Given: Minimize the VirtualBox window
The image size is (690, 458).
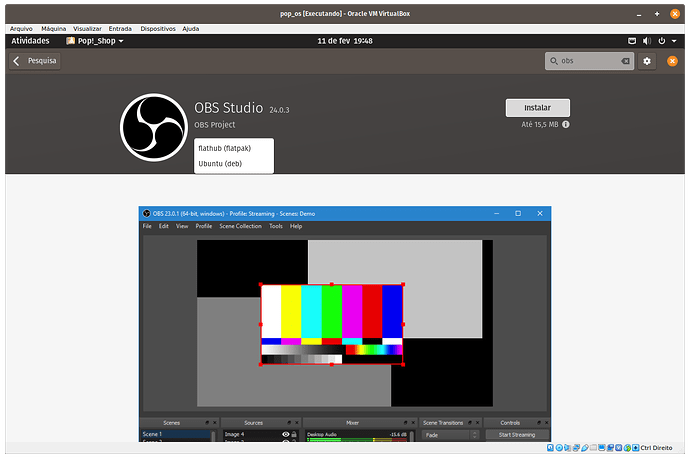Looking at the screenshot, I should [x=639, y=15].
